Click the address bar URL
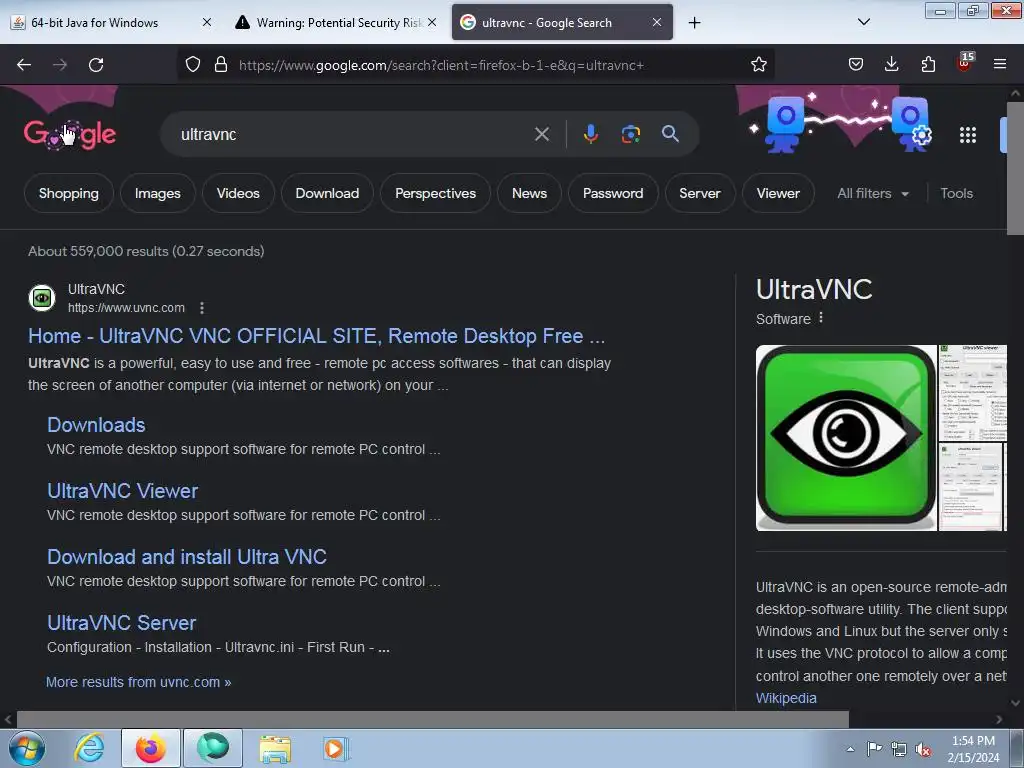 coord(441,65)
